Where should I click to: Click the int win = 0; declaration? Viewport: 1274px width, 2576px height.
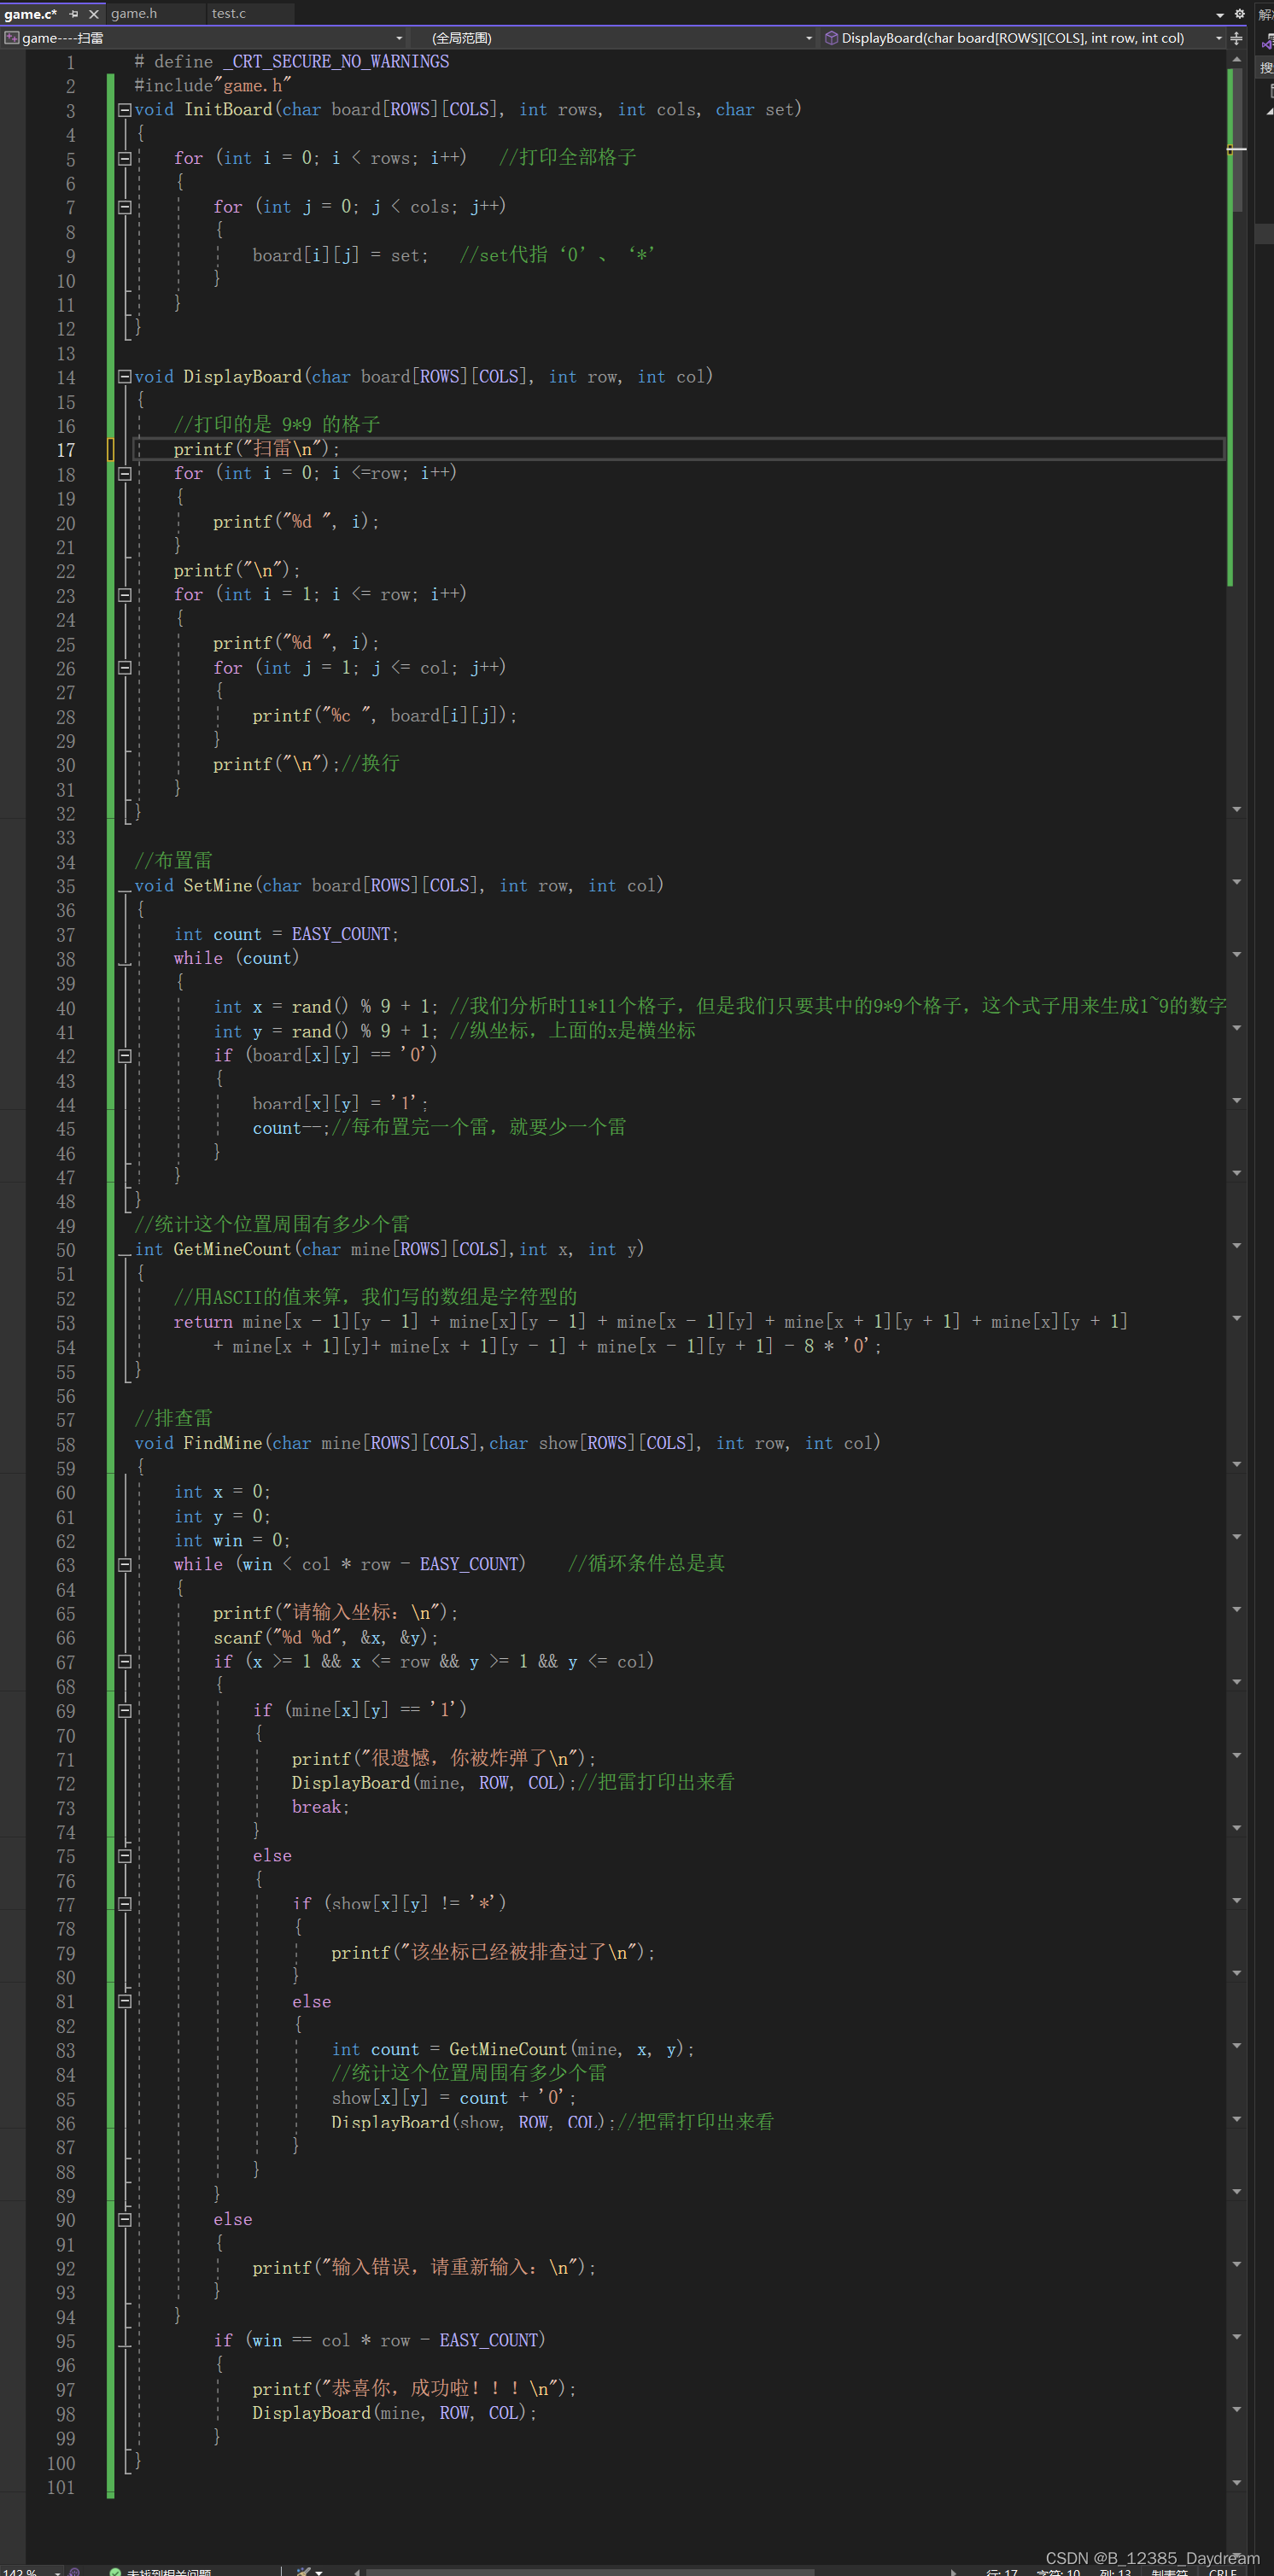tap(232, 1541)
